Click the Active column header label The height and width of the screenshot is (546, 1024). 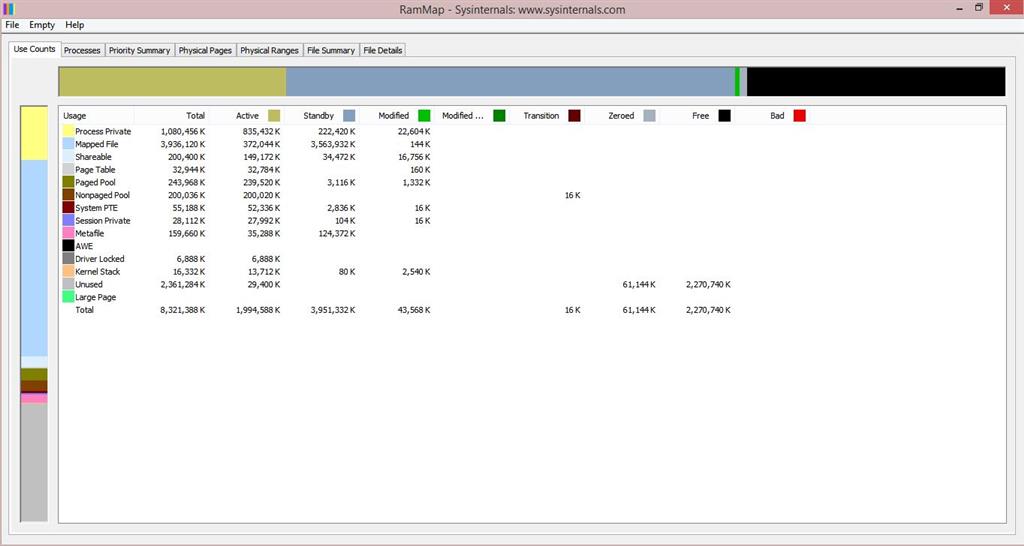[247, 116]
